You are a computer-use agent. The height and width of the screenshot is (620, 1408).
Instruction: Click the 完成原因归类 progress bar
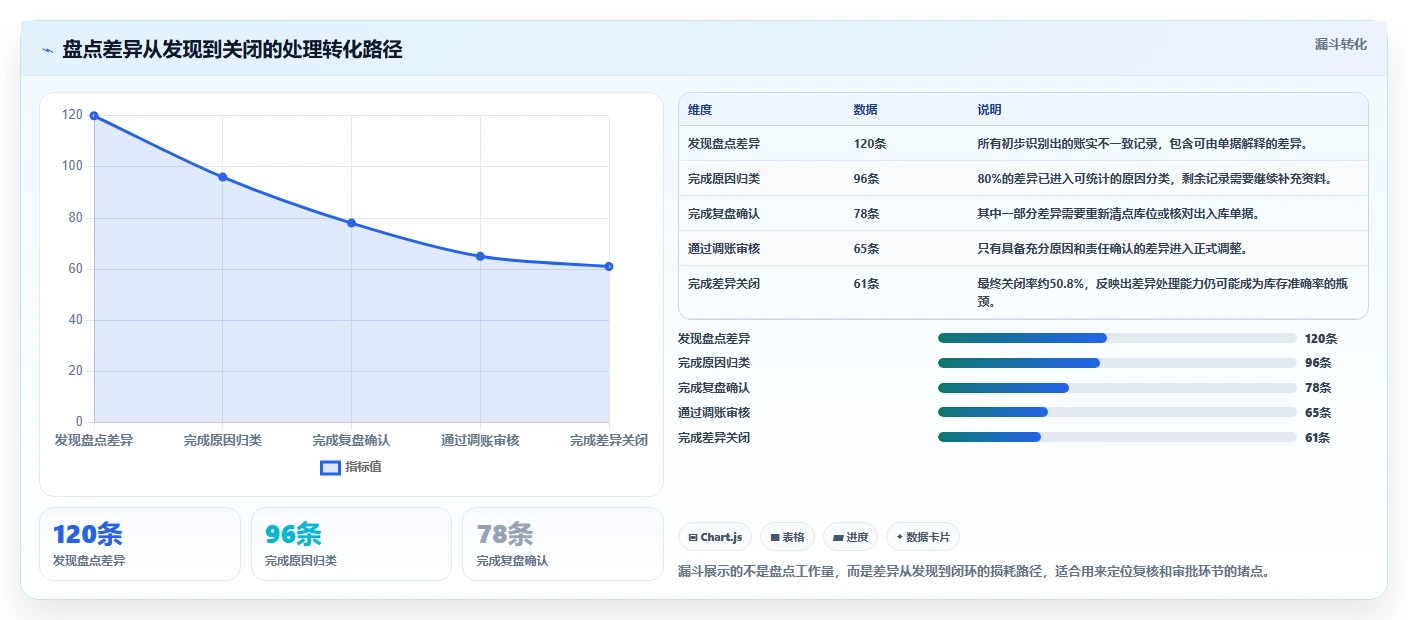(1117, 363)
